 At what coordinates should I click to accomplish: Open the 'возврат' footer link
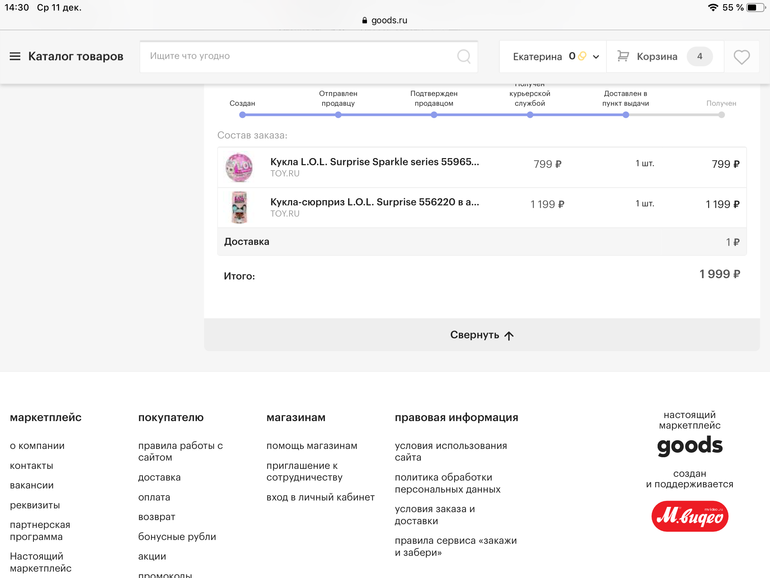click(157, 517)
